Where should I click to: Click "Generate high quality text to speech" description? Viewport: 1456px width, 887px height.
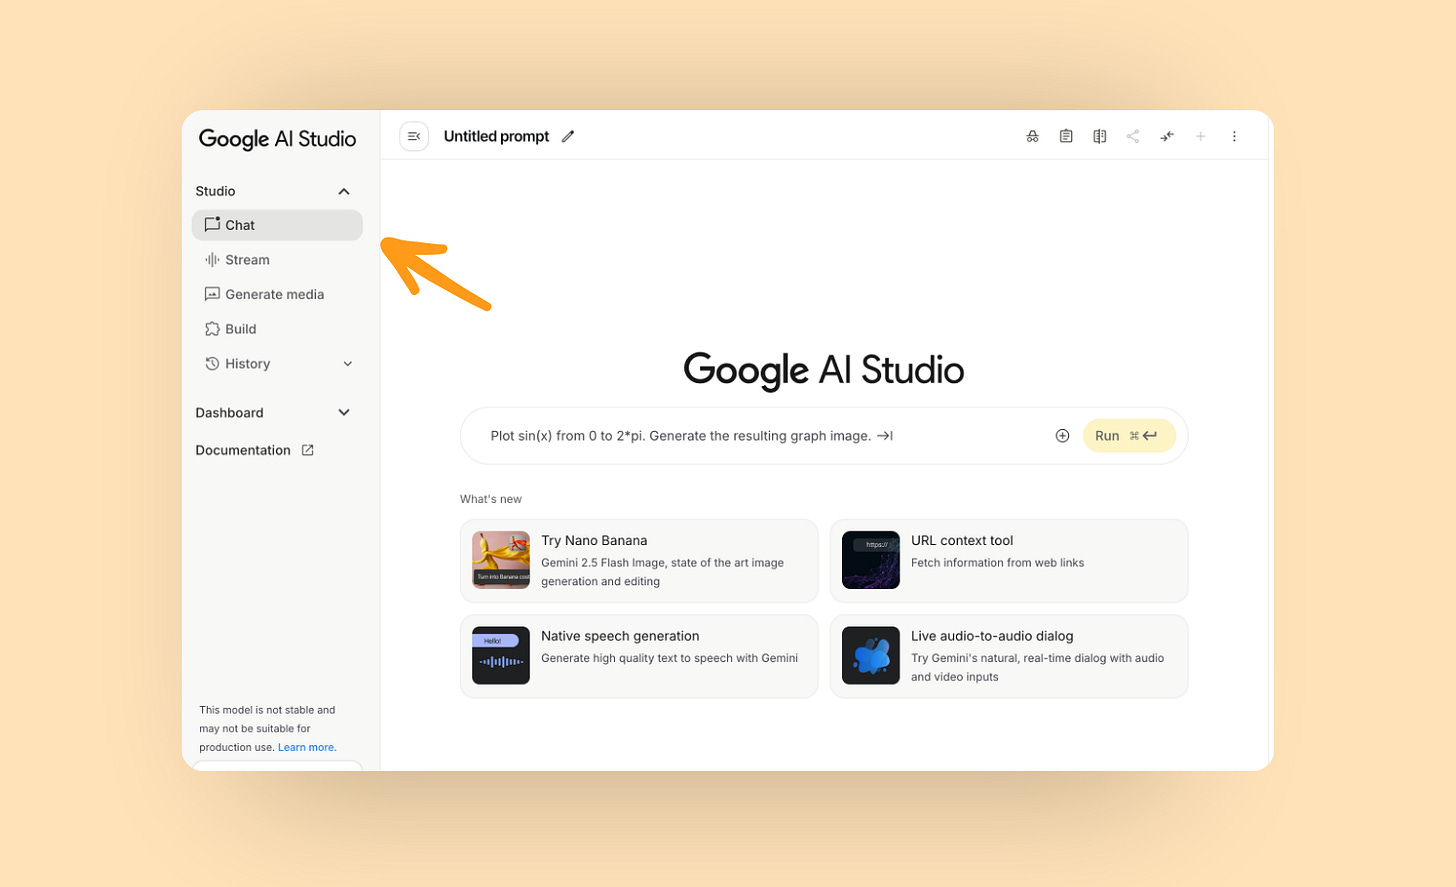click(x=669, y=658)
